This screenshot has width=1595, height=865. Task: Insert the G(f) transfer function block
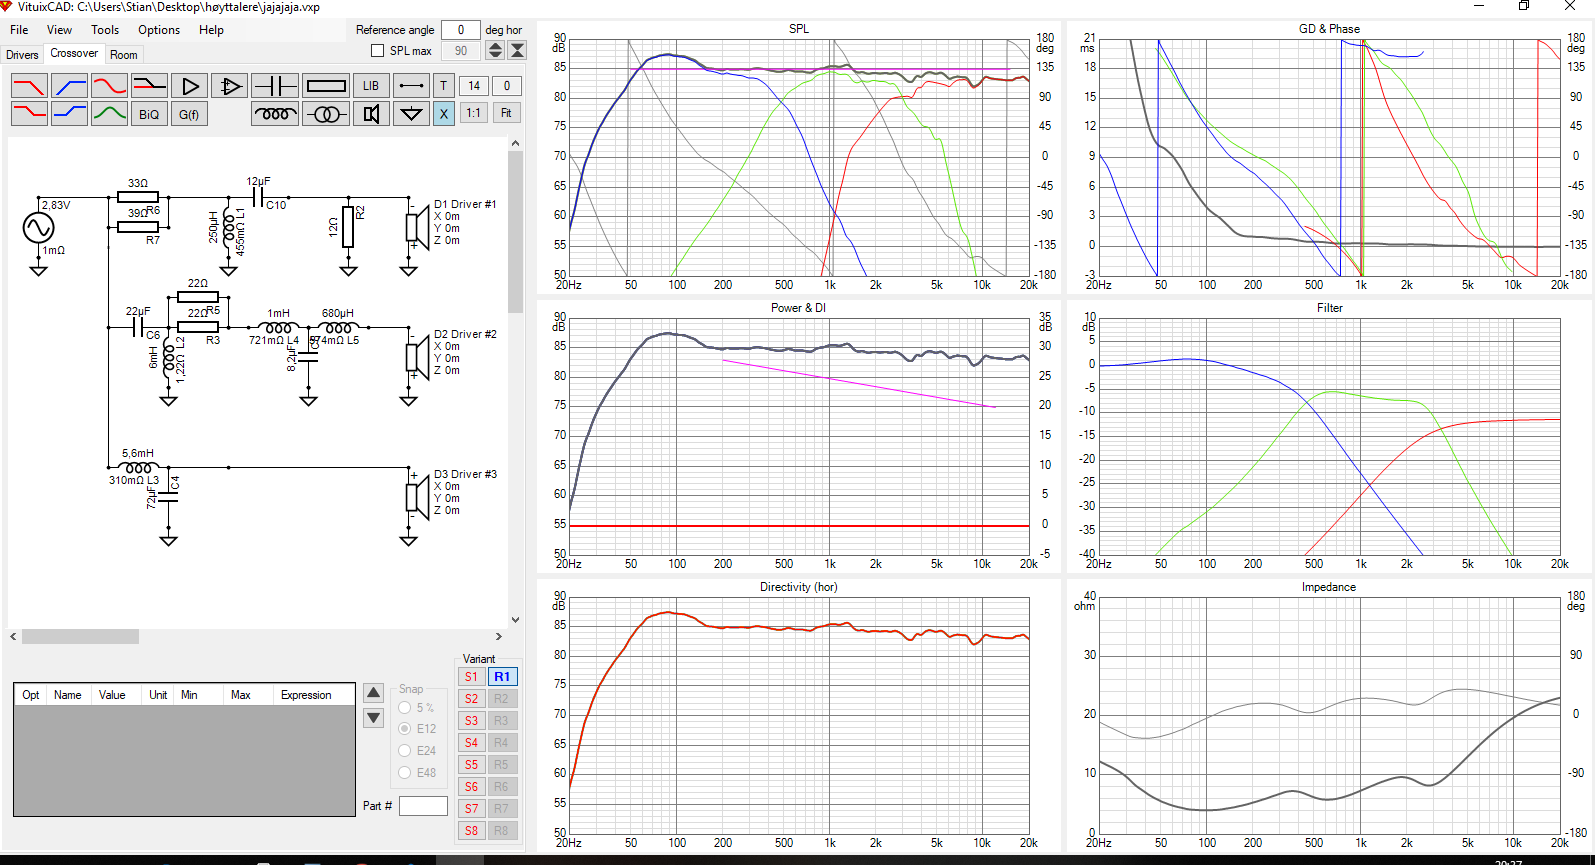coord(189,114)
